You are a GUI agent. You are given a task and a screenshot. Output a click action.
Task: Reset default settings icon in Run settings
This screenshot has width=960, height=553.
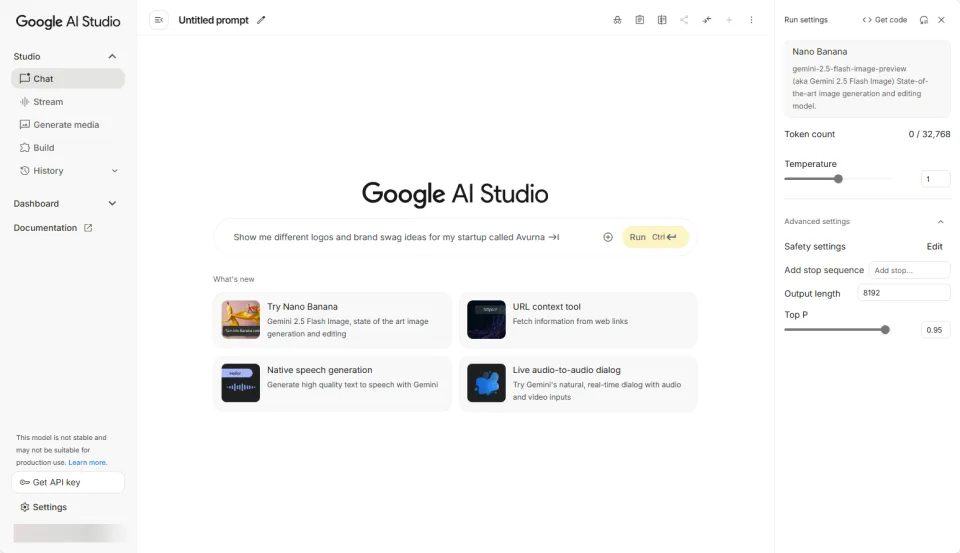[924, 20]
